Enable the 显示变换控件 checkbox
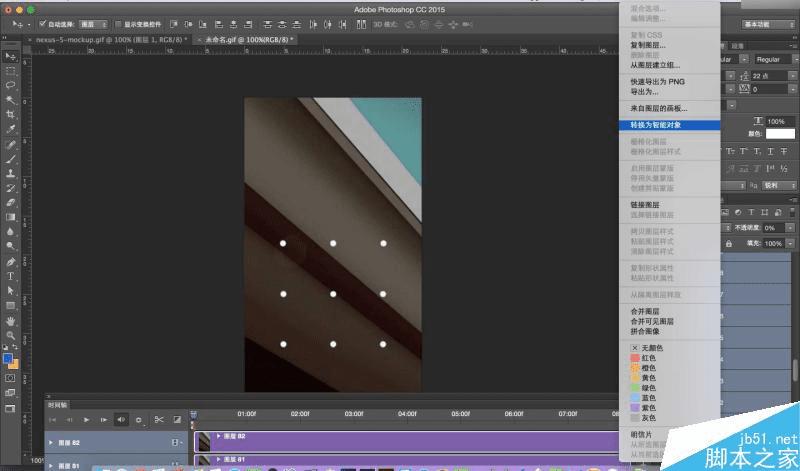800x471 pixels. [x=119, y=23]
